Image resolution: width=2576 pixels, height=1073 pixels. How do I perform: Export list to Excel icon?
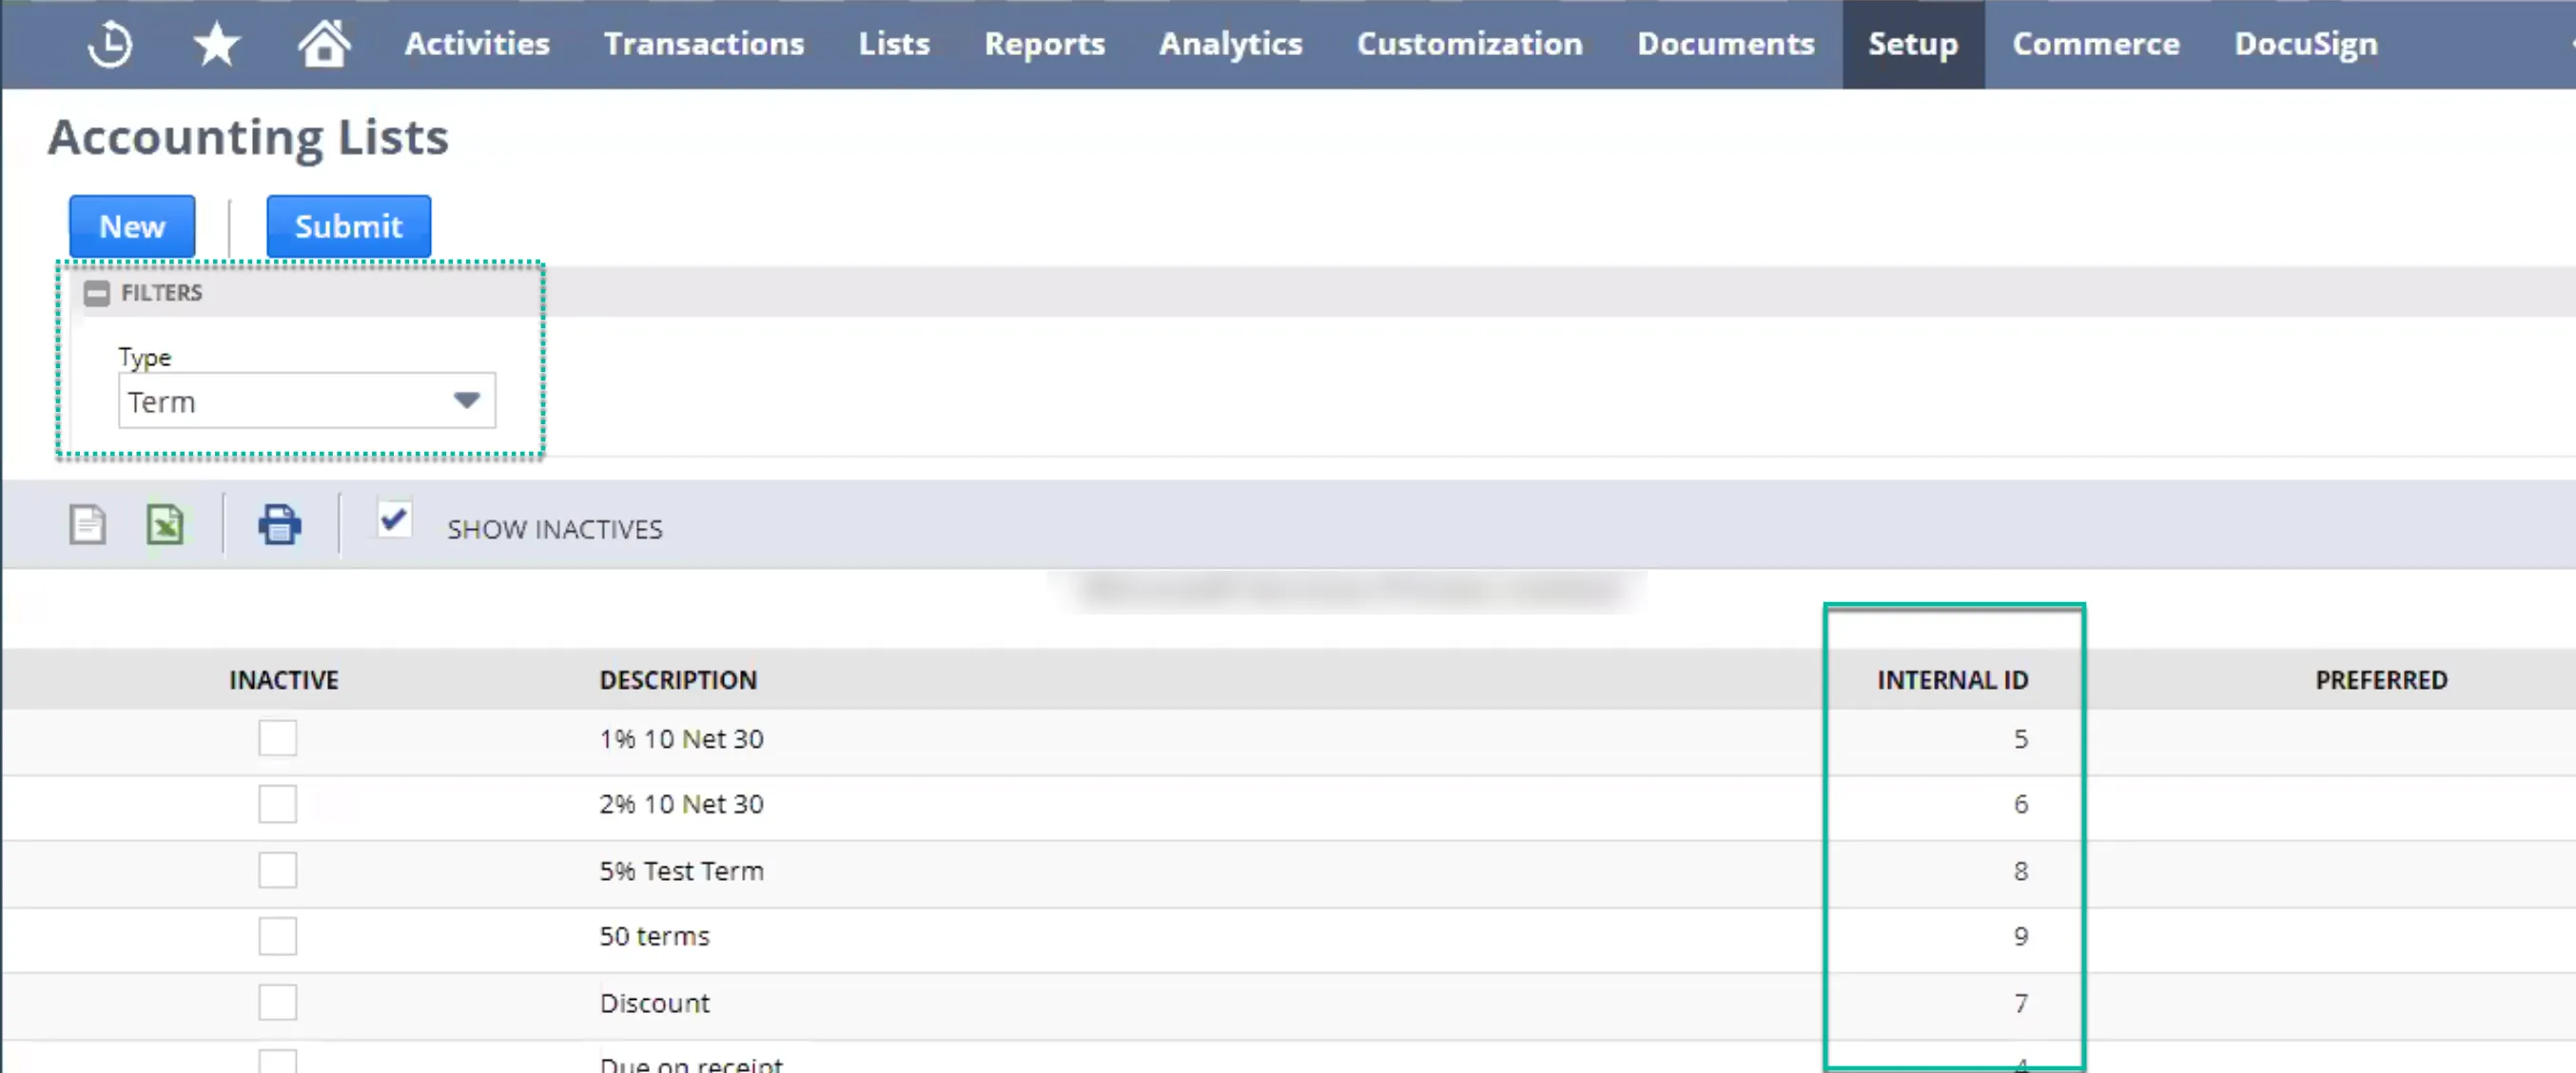pos(165,524)
